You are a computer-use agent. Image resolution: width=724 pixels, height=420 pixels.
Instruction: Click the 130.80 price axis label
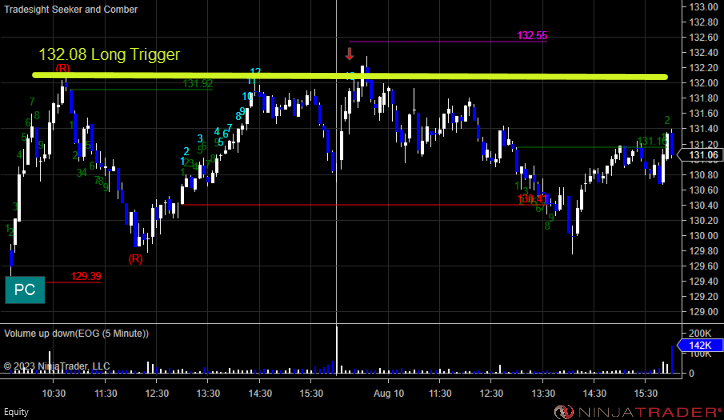[703, 174]
